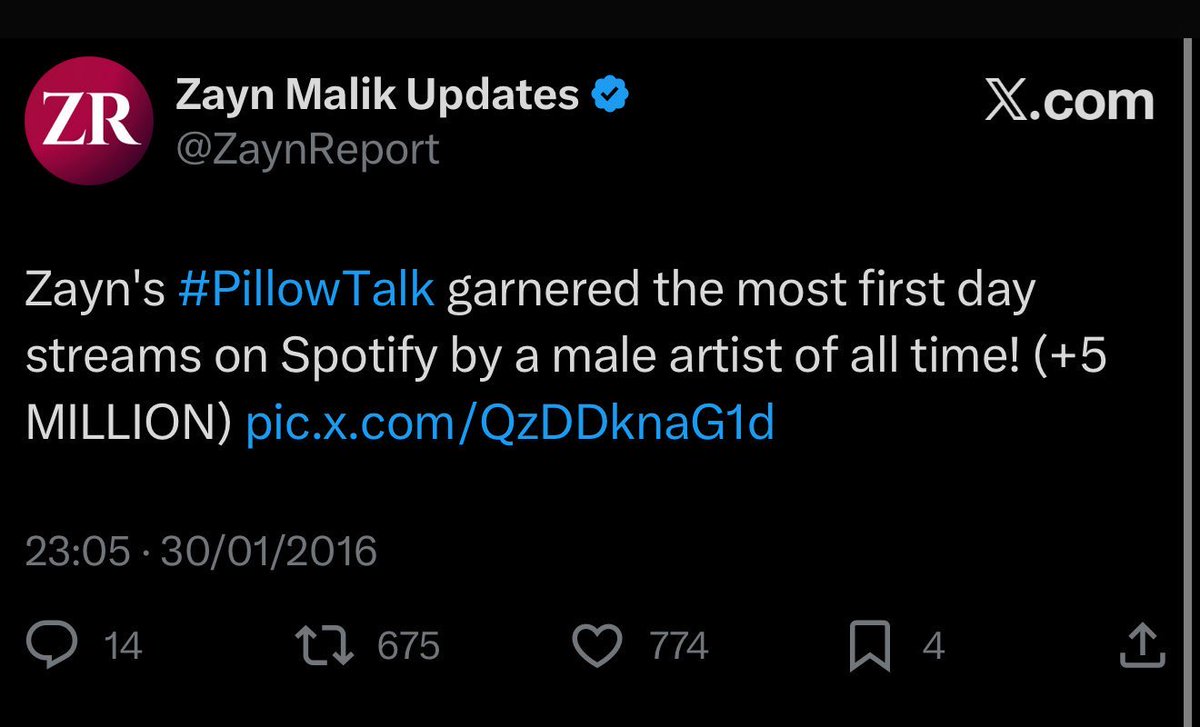Image resolution: width=1200 pixels, height=727 pixels.
Task: Click the X.com logo
Action: tap(1069, 102)
